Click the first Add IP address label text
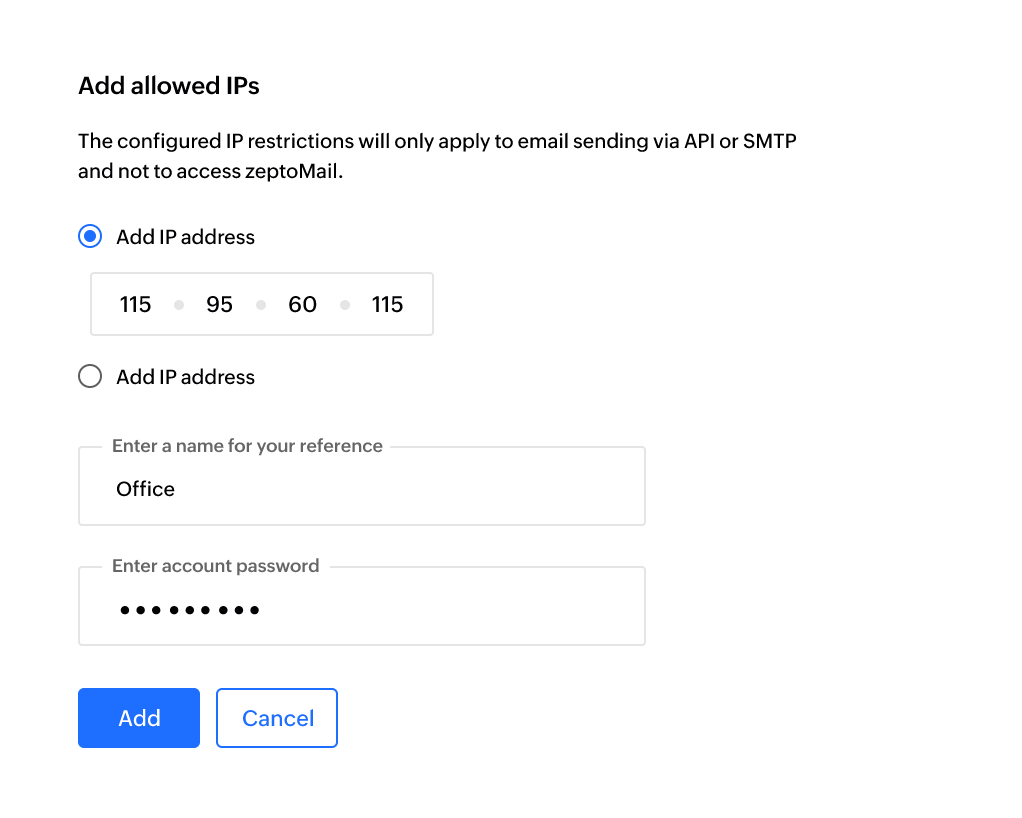The image size is (1022, 818). coord(185,236)
